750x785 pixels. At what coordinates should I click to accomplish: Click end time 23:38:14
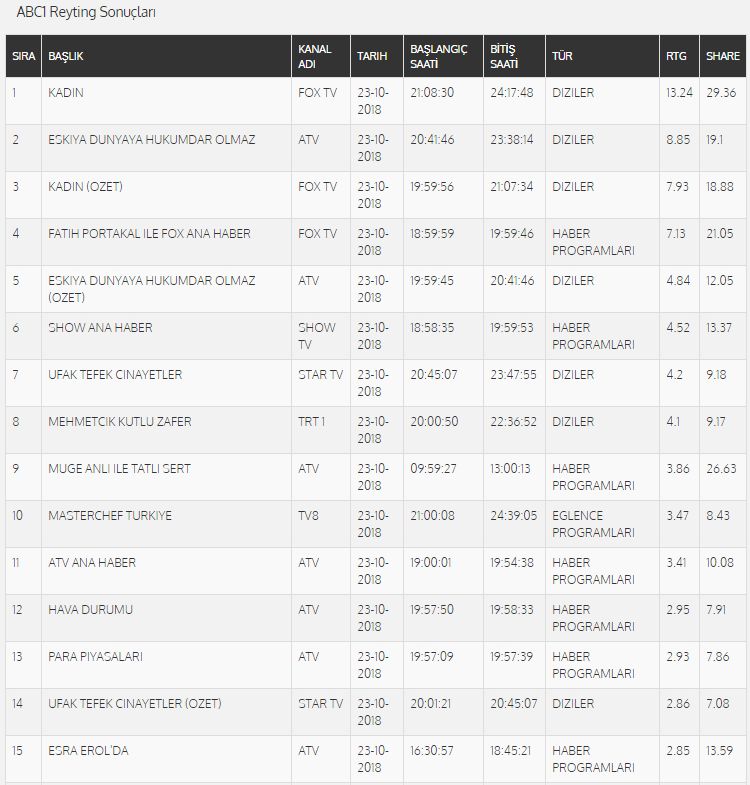point(512,140)
